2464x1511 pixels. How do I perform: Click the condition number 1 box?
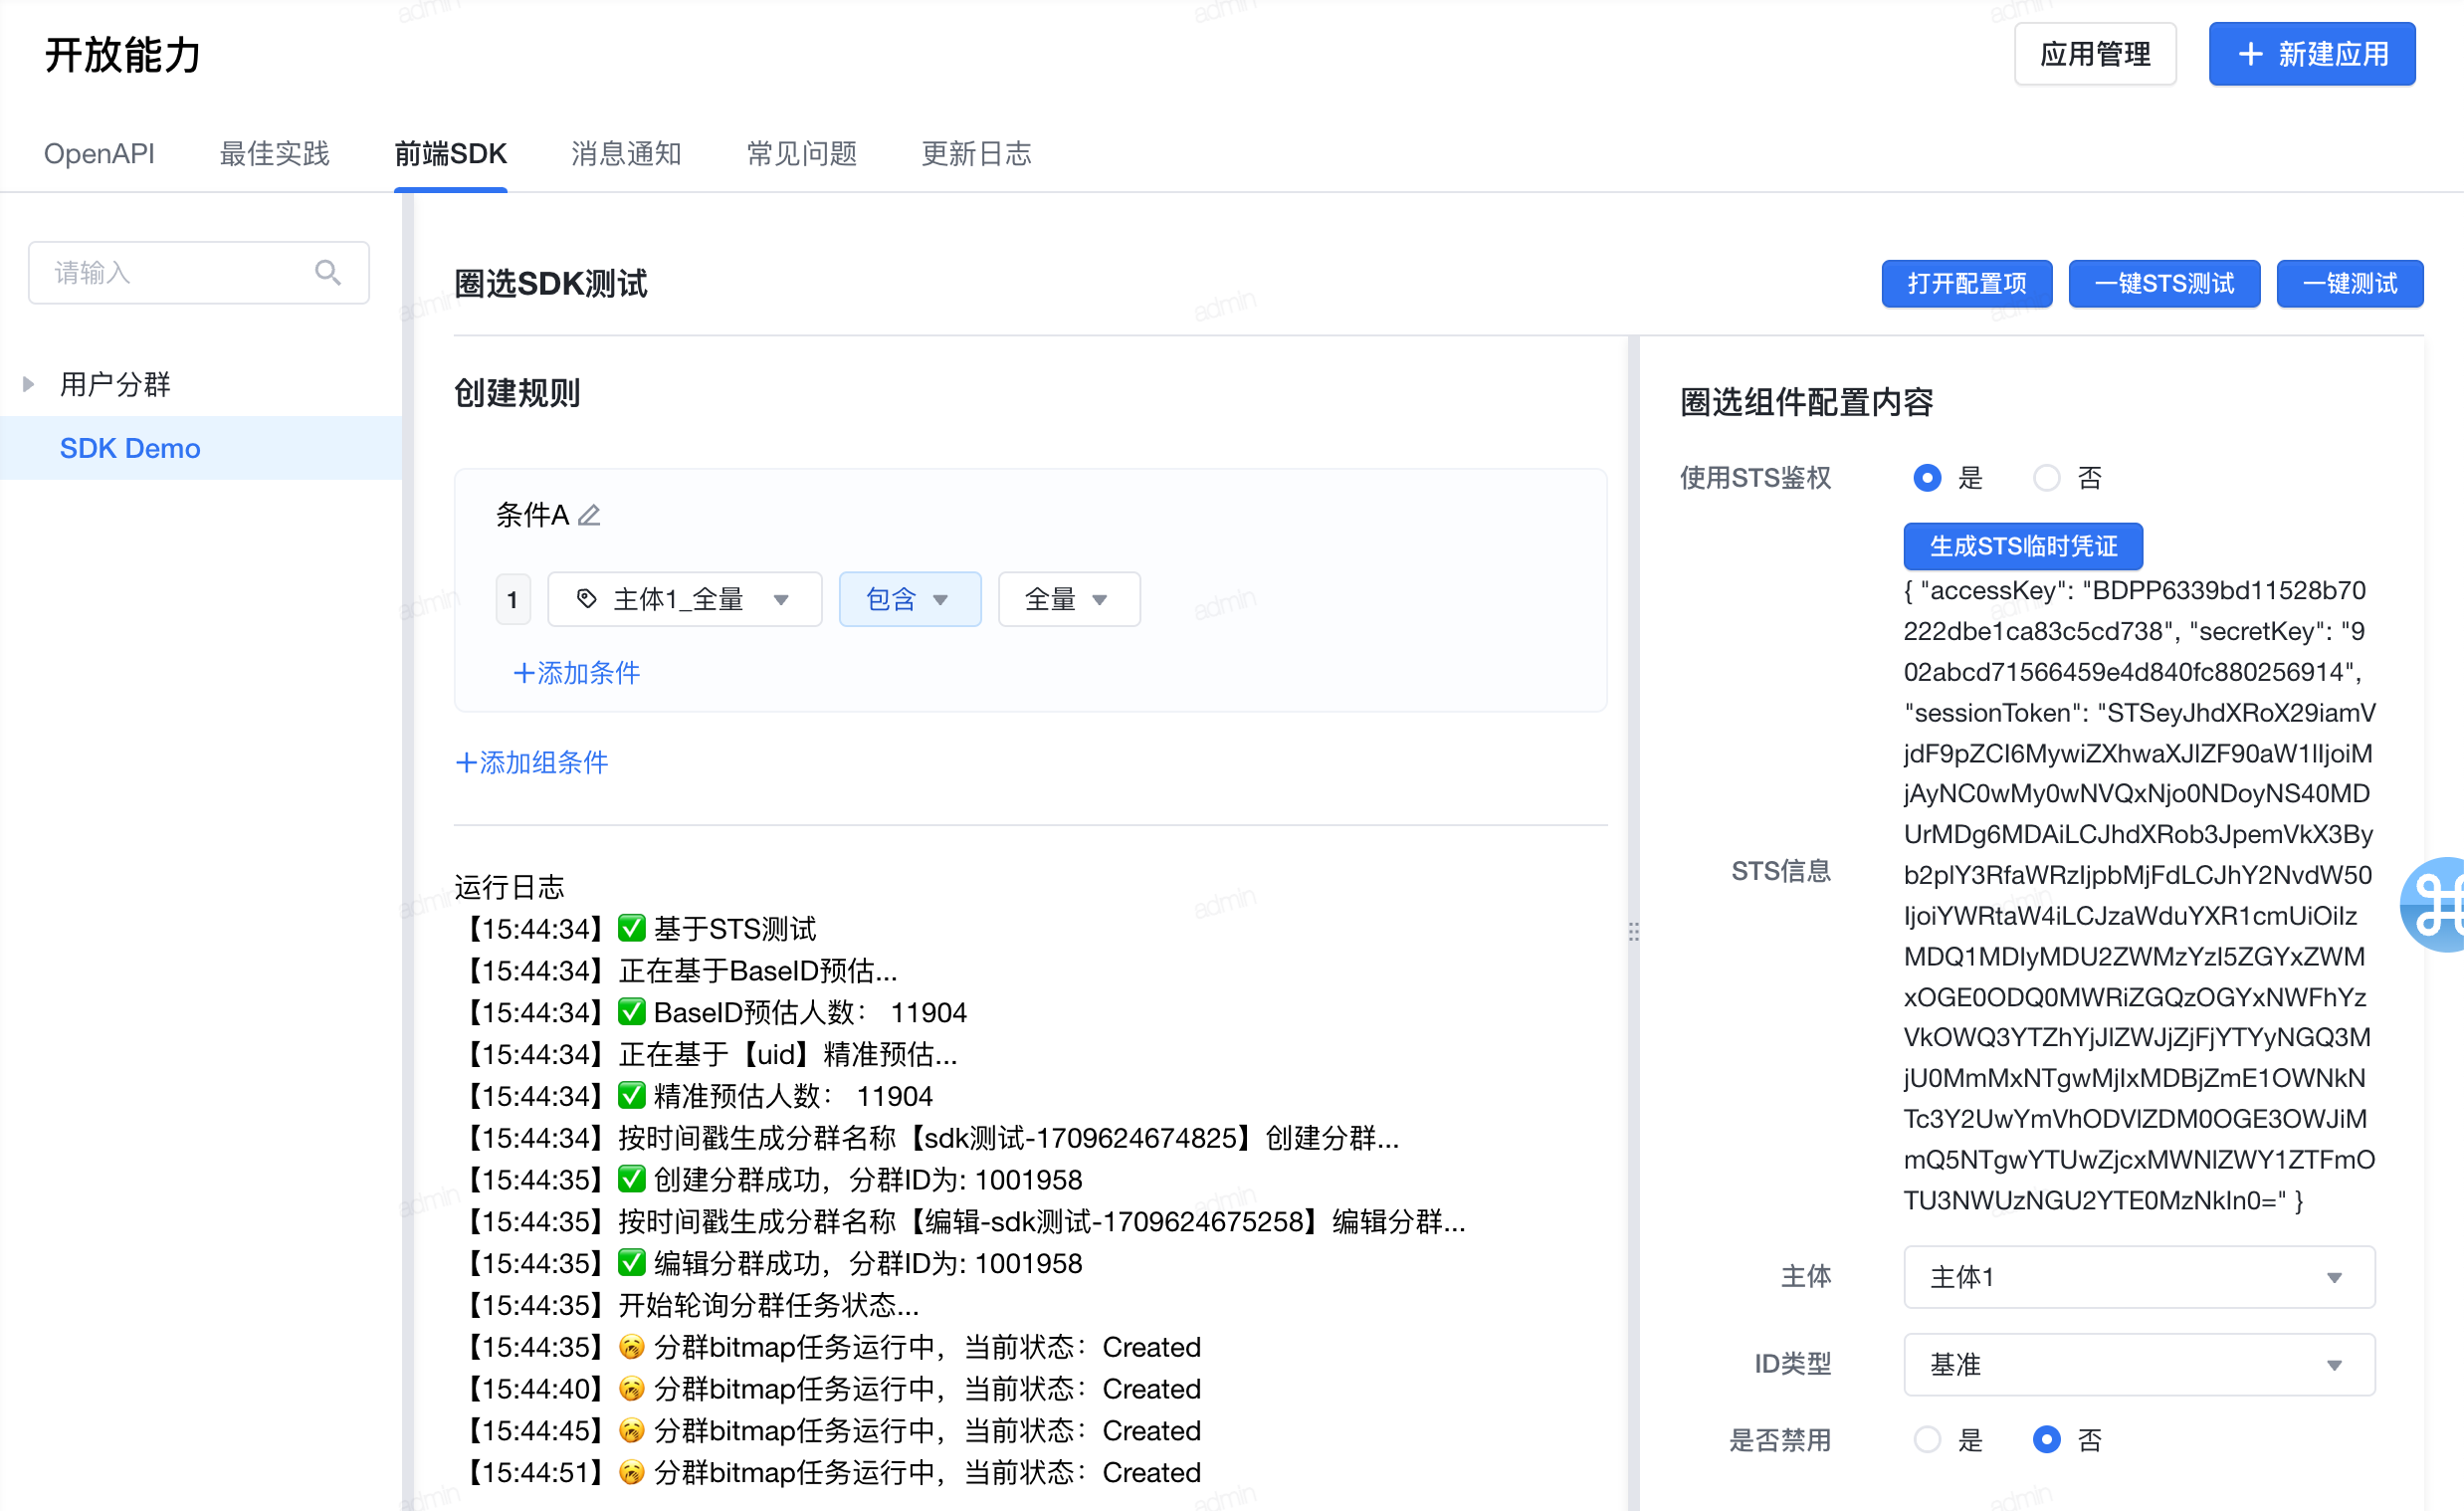pyautogui.click(x=513, y=599)
